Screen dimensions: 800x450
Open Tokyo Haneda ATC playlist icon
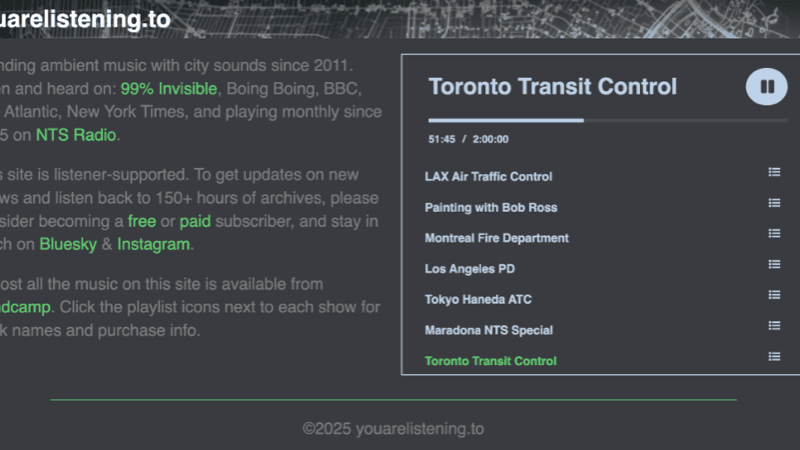[x=774, y=295]
